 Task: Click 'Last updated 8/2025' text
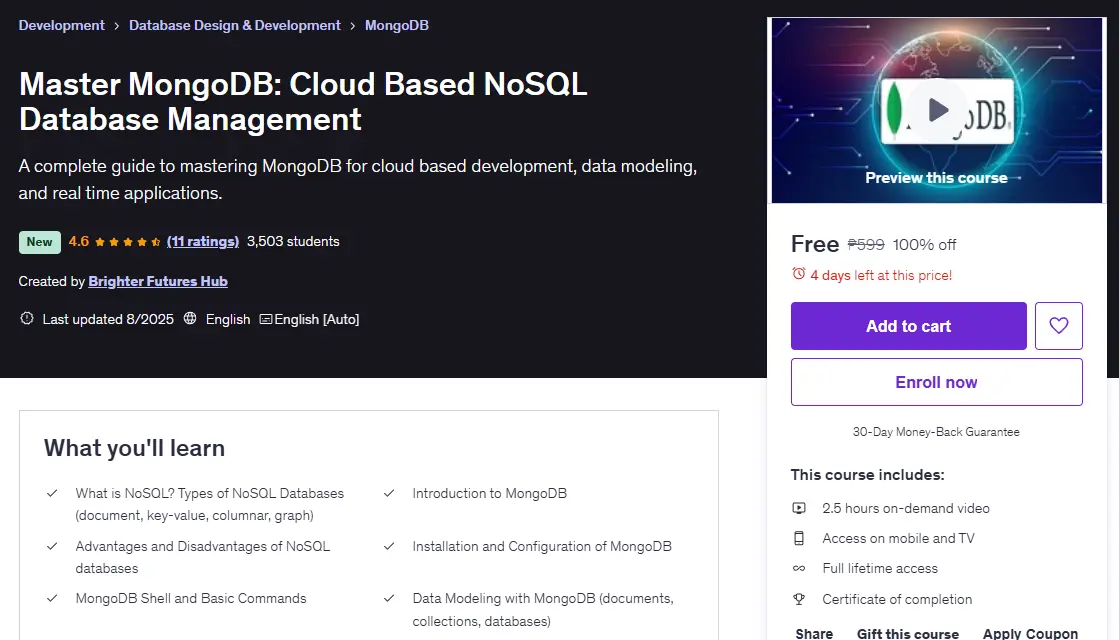(x=108, y=319)
